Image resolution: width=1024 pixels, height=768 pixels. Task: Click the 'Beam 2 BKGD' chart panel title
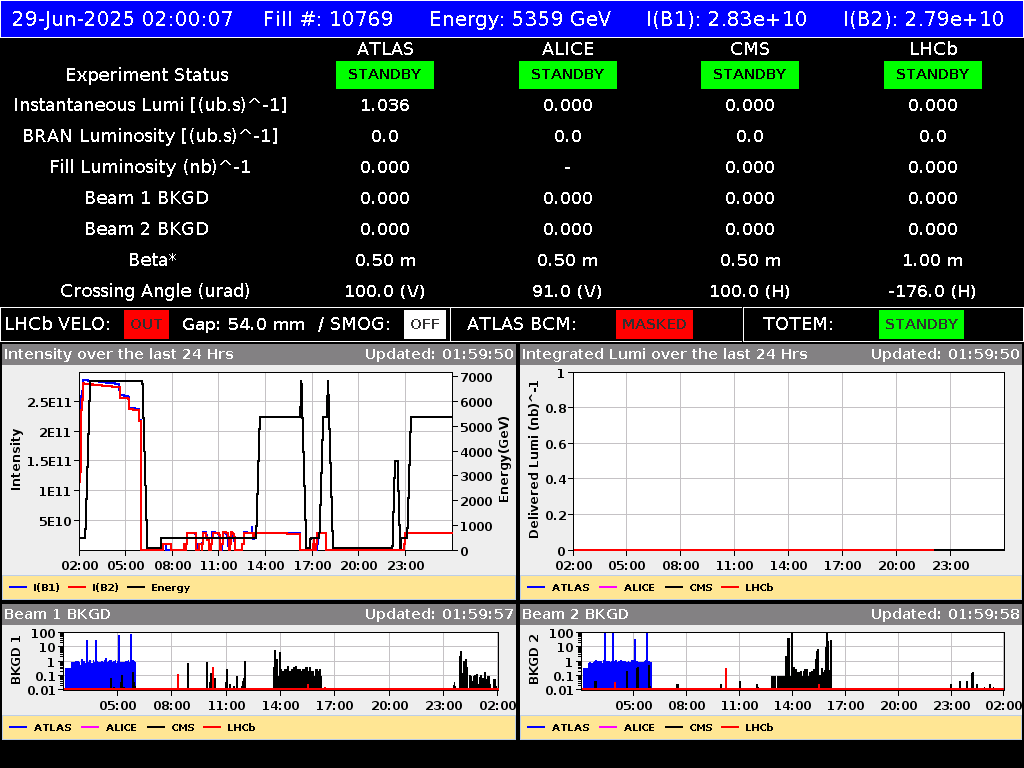[575, 615]
